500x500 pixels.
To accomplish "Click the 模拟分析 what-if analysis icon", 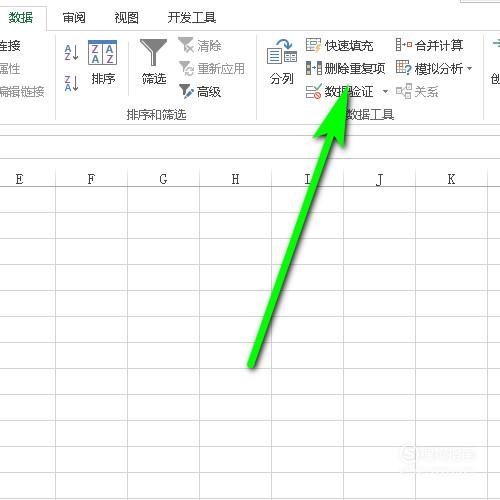I will coord(404,68).
